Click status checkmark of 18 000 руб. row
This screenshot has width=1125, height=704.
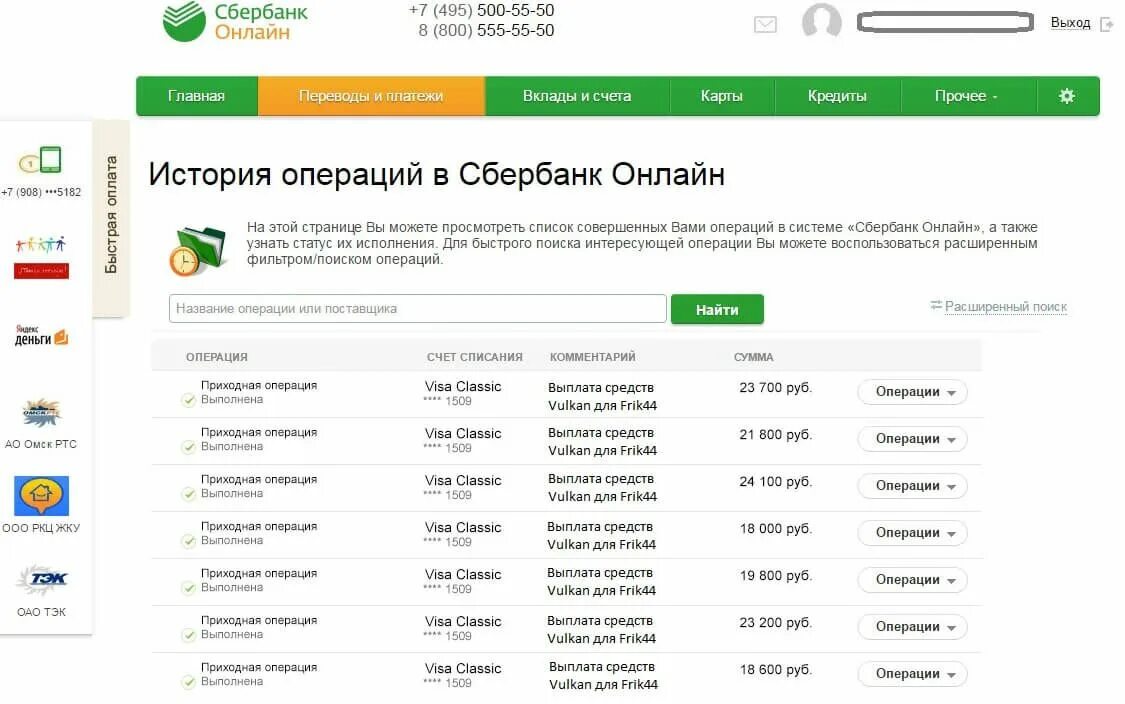189,542
